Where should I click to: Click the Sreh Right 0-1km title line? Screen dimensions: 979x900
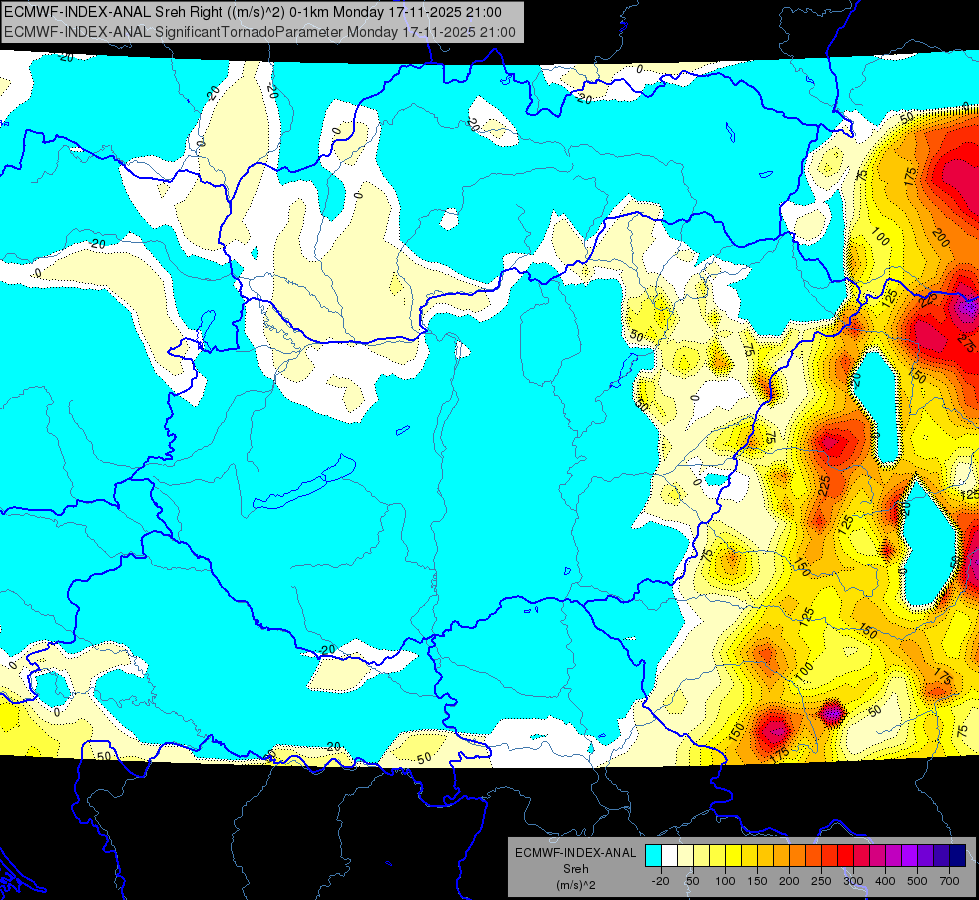[253, 12]
